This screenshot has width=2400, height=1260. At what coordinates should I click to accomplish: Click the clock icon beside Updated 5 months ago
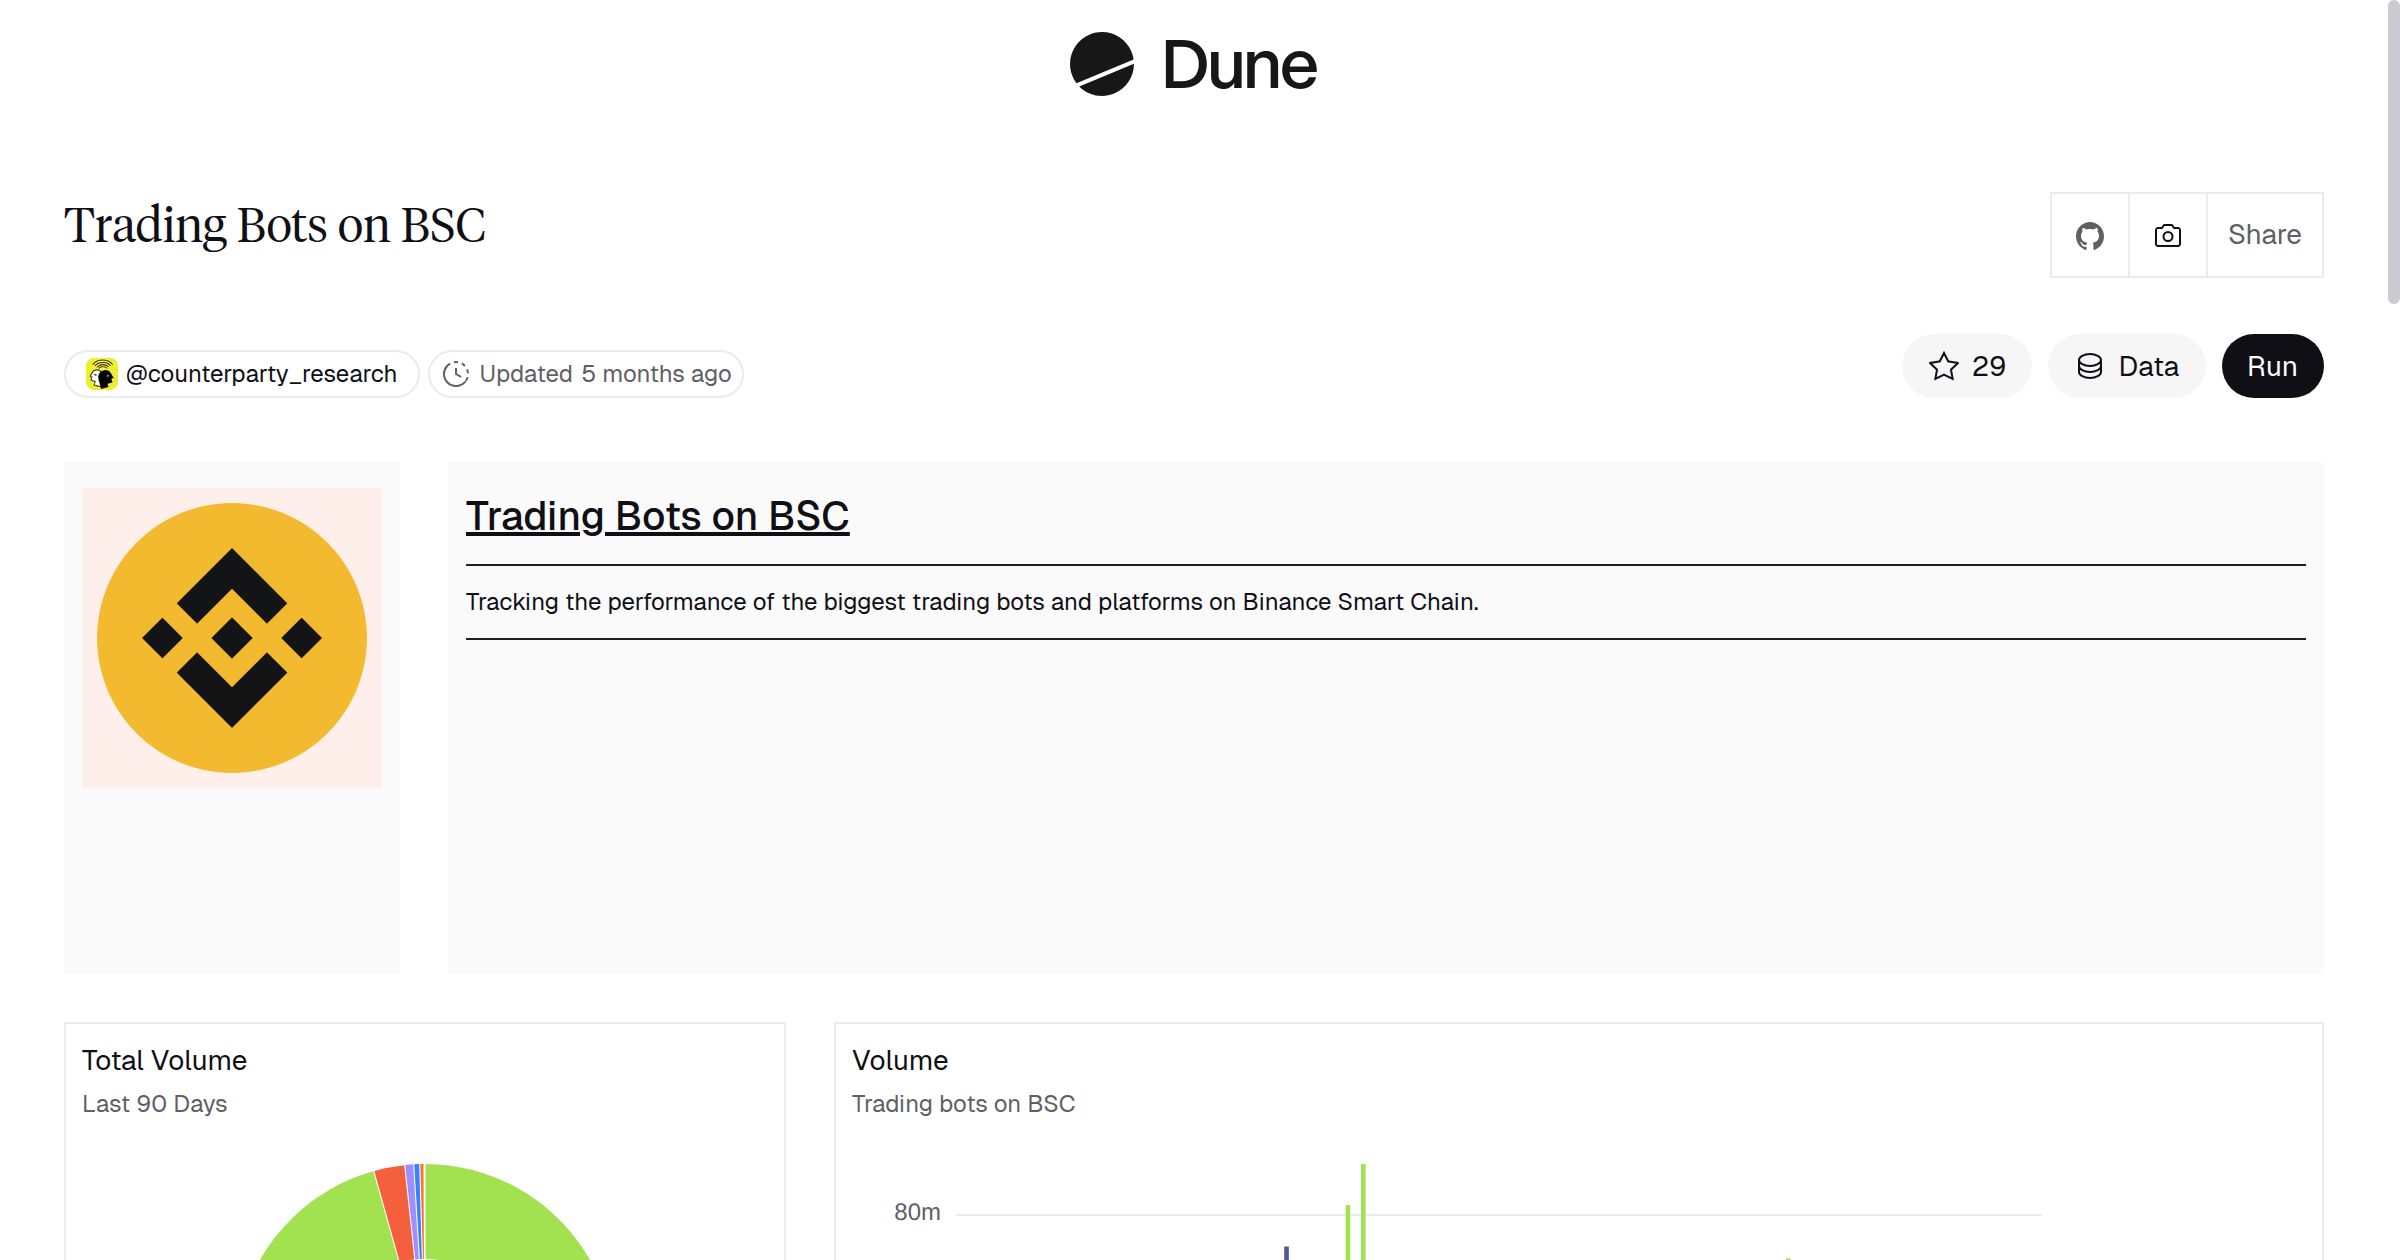[x=456, y=373]
